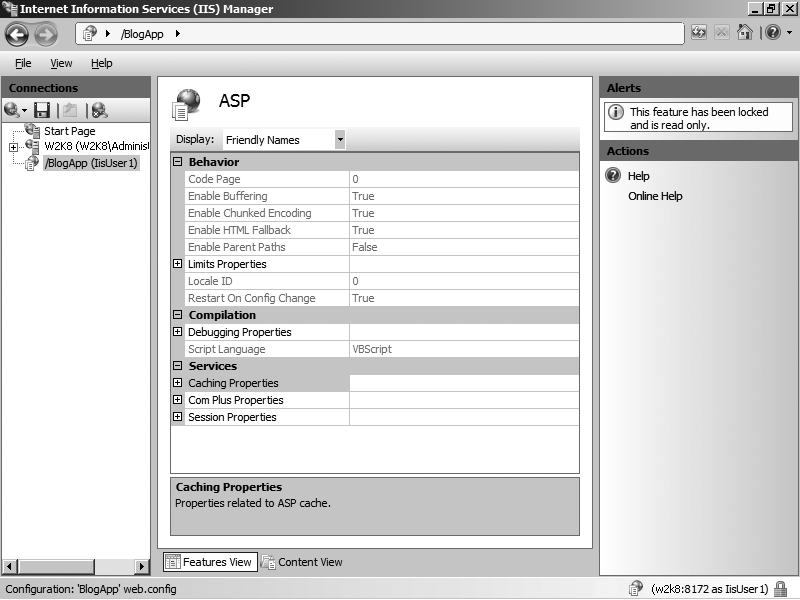
Task: Open Online Help link
Action: pyautogui.click(x=655, y=196)
